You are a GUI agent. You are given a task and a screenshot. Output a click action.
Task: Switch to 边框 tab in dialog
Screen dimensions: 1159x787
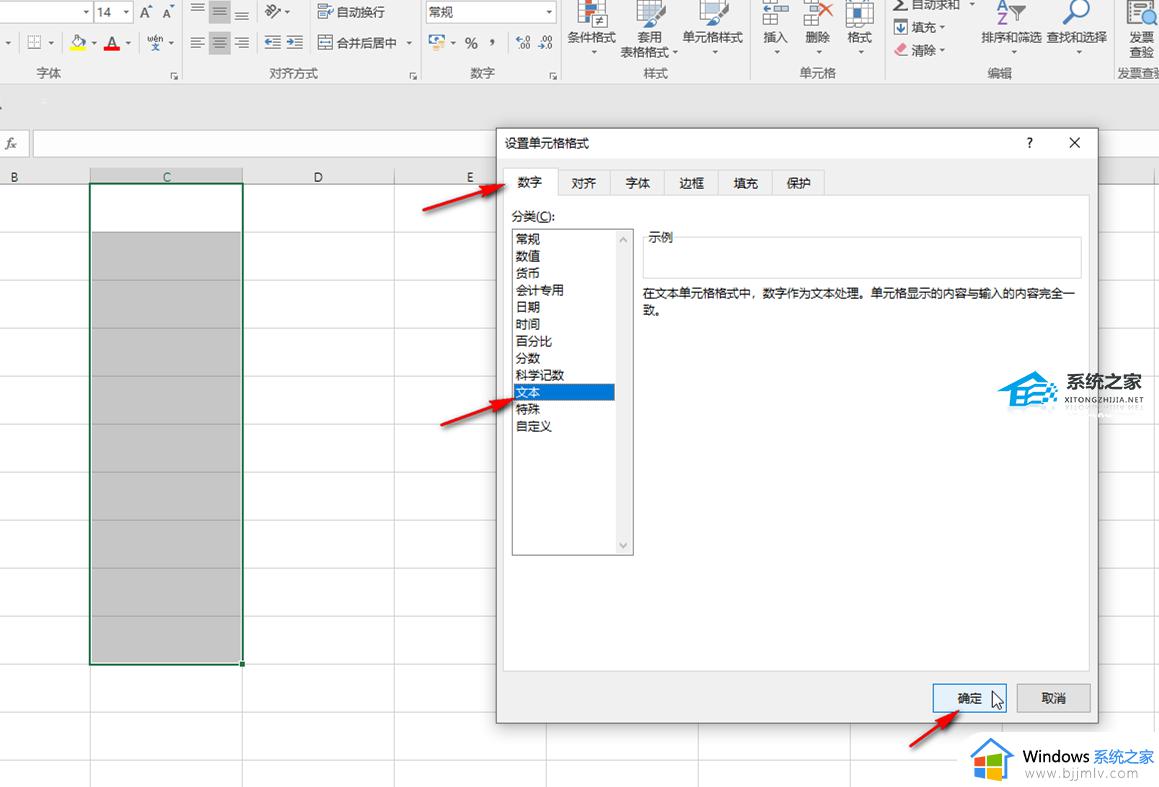click(691, 183)
